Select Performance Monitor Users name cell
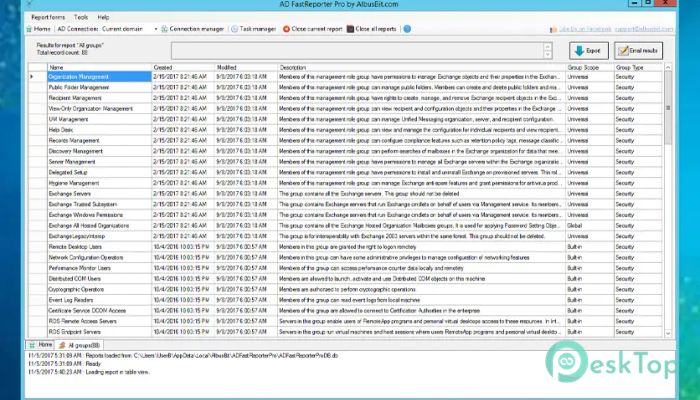 [x=99, y=268]
